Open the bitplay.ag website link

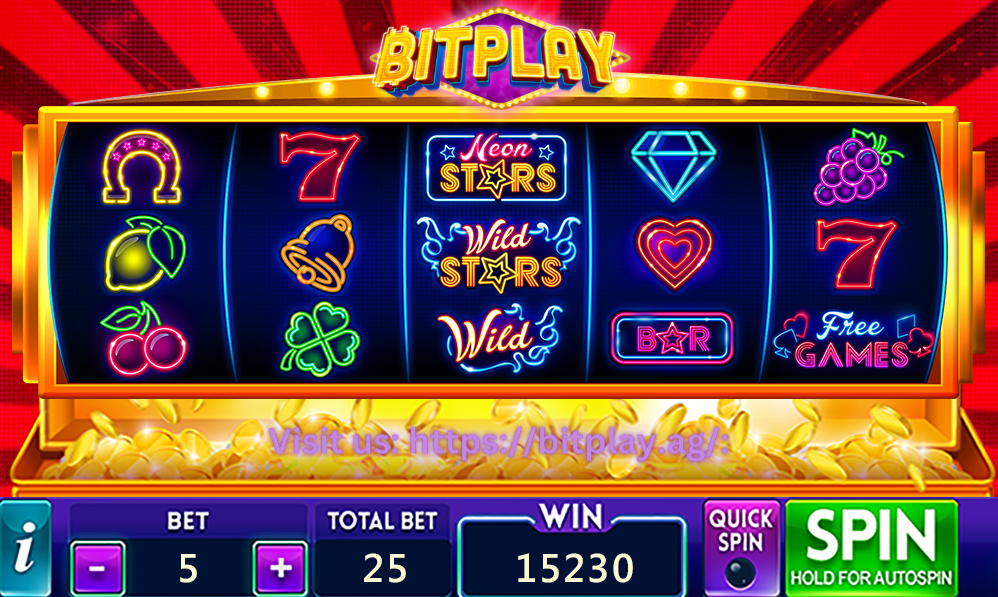499,440
